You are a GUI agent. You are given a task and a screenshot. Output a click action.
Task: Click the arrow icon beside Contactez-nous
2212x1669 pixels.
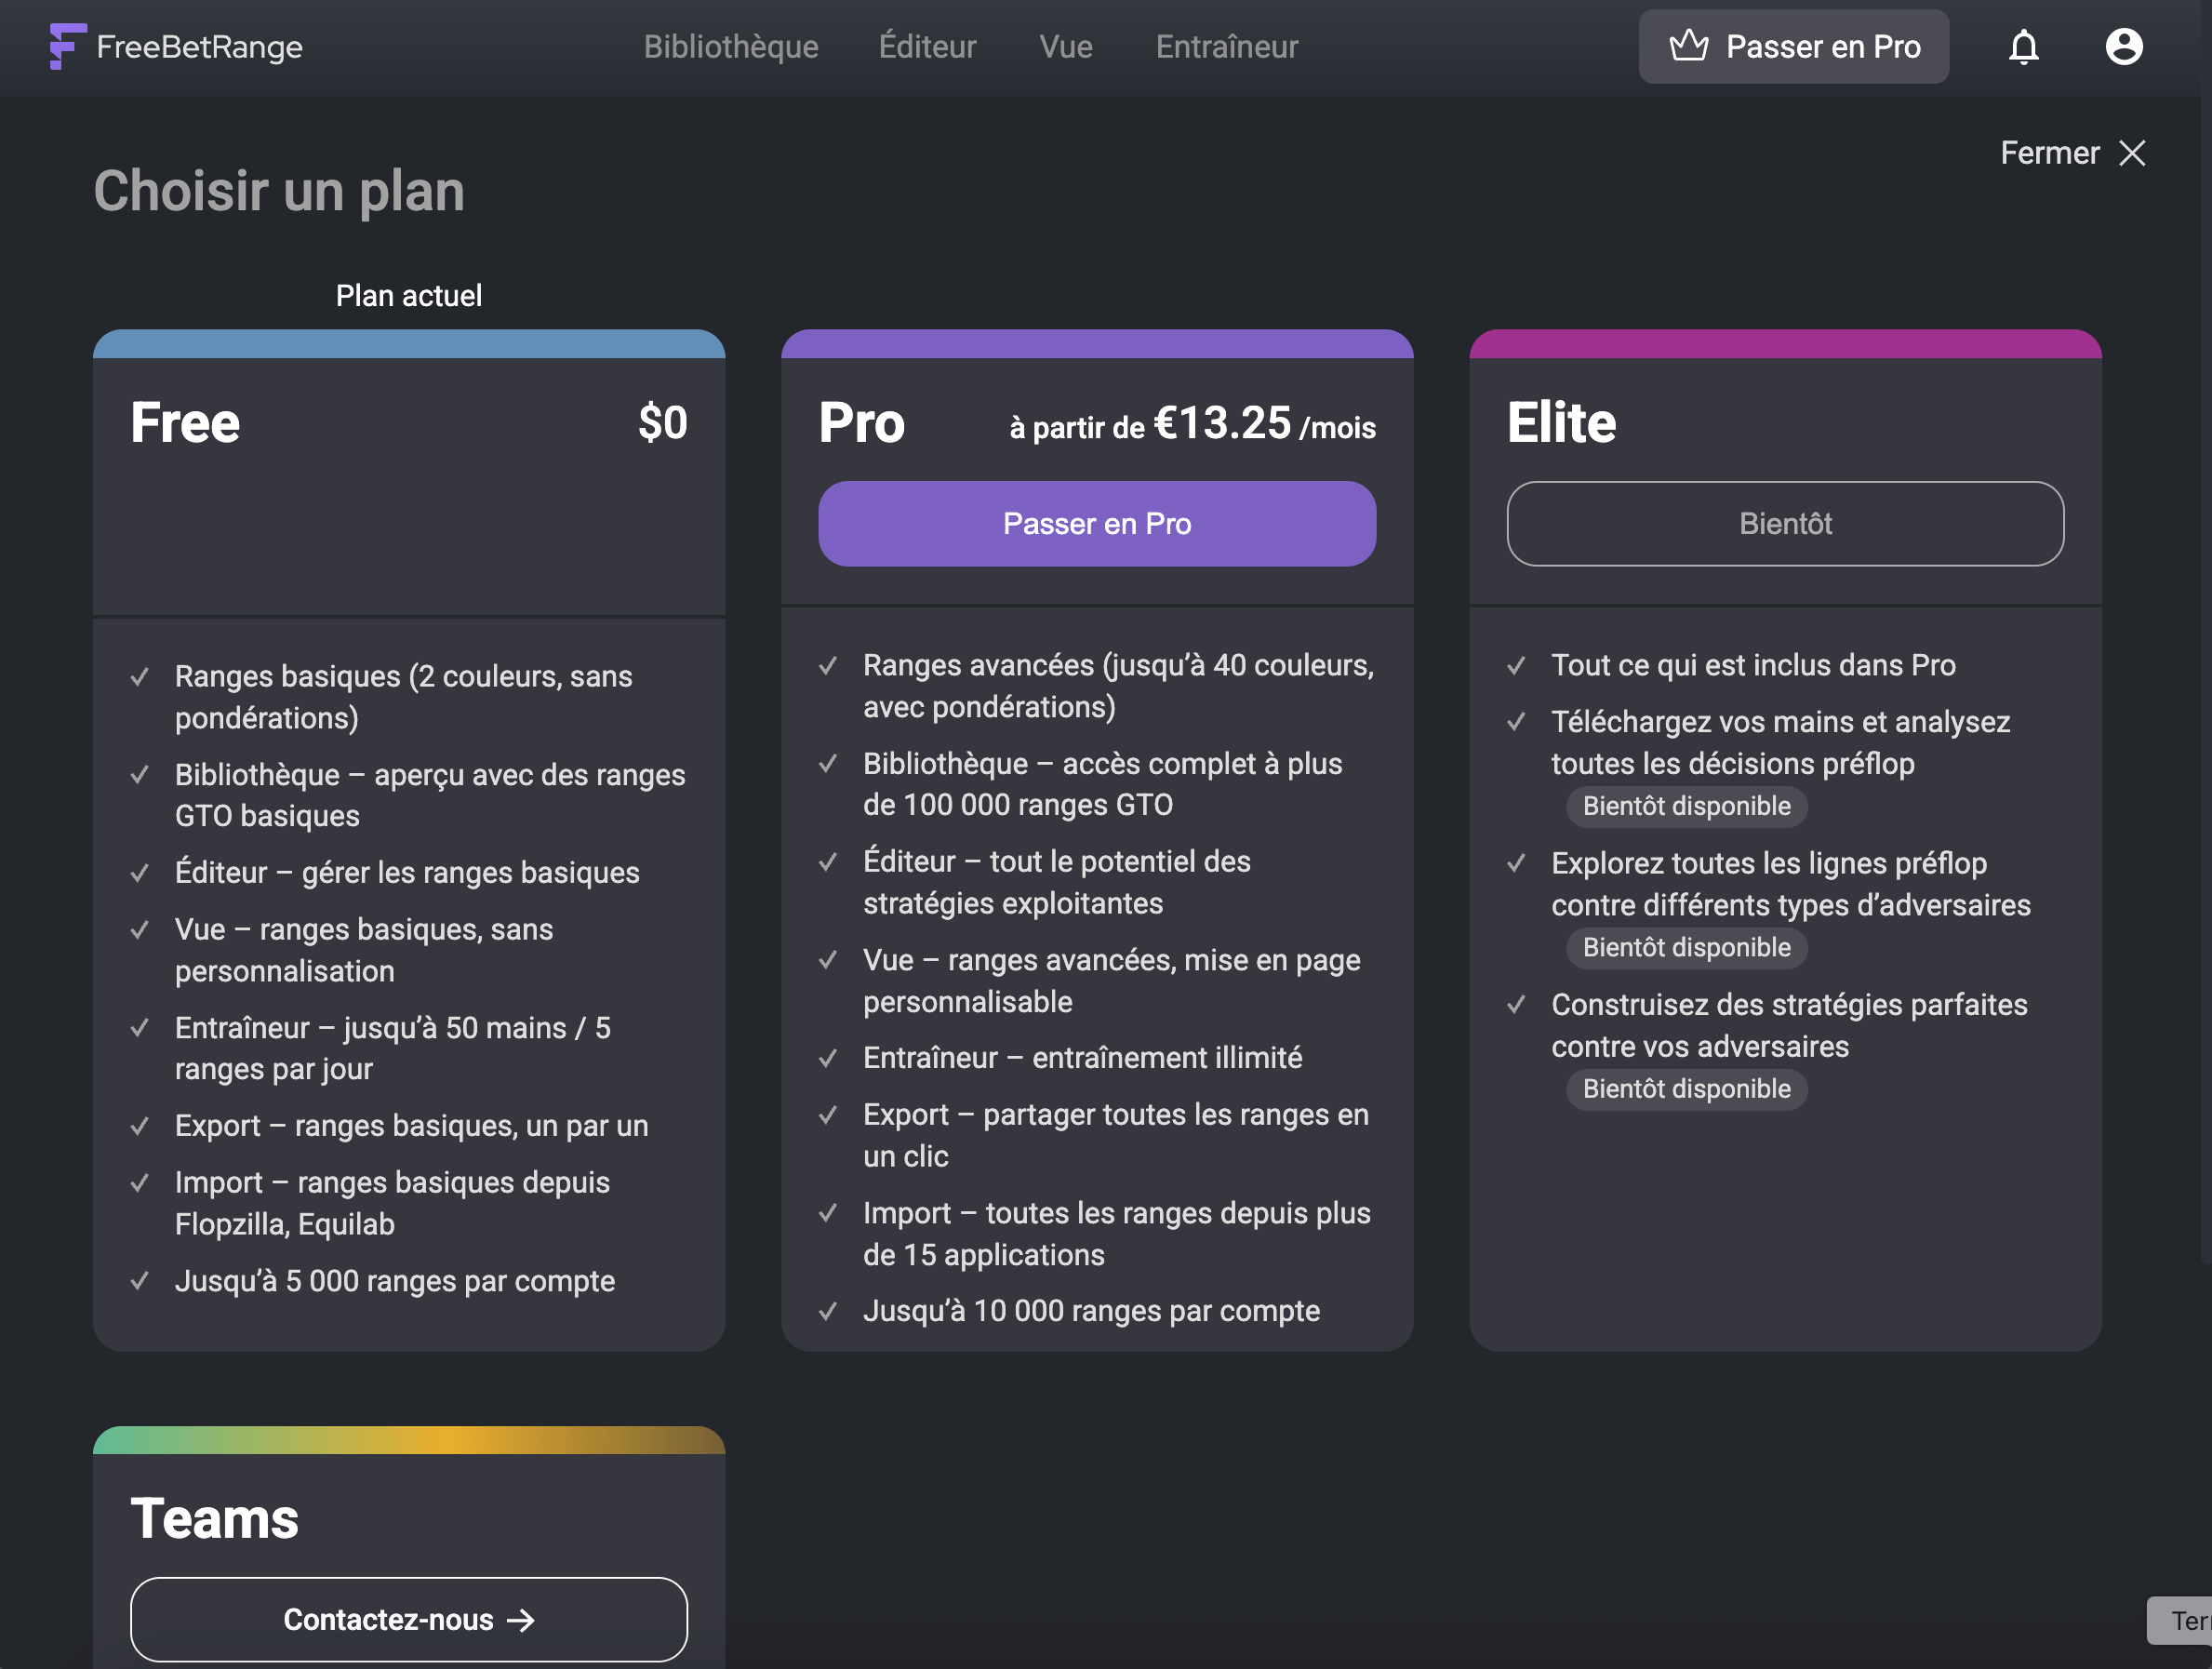pos(521,1619)
